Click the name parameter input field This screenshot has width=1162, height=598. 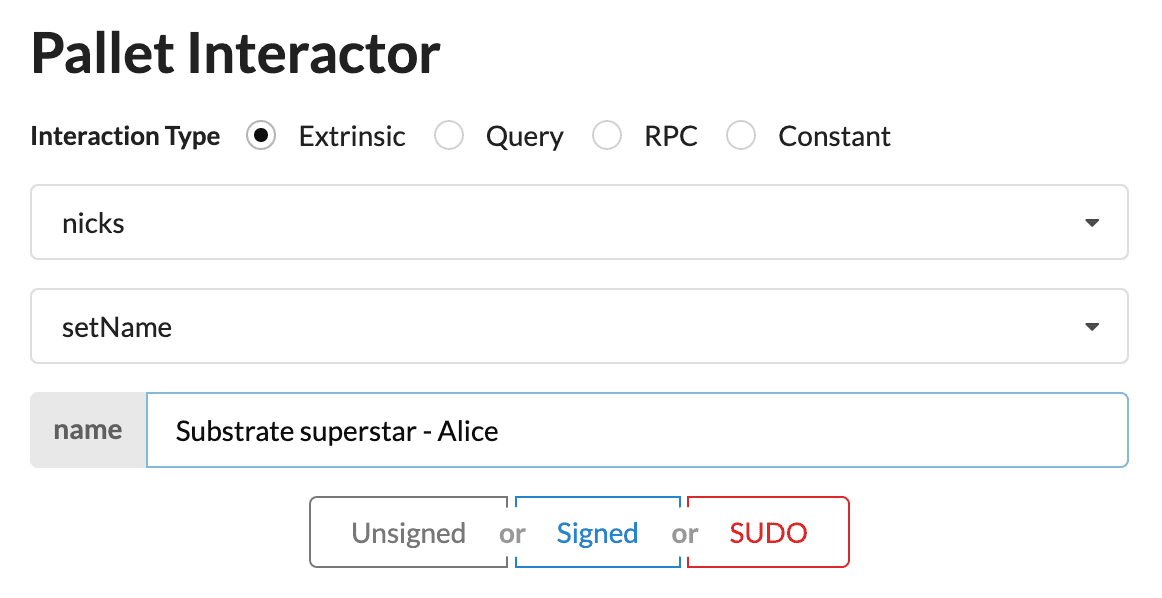(638, 430)
